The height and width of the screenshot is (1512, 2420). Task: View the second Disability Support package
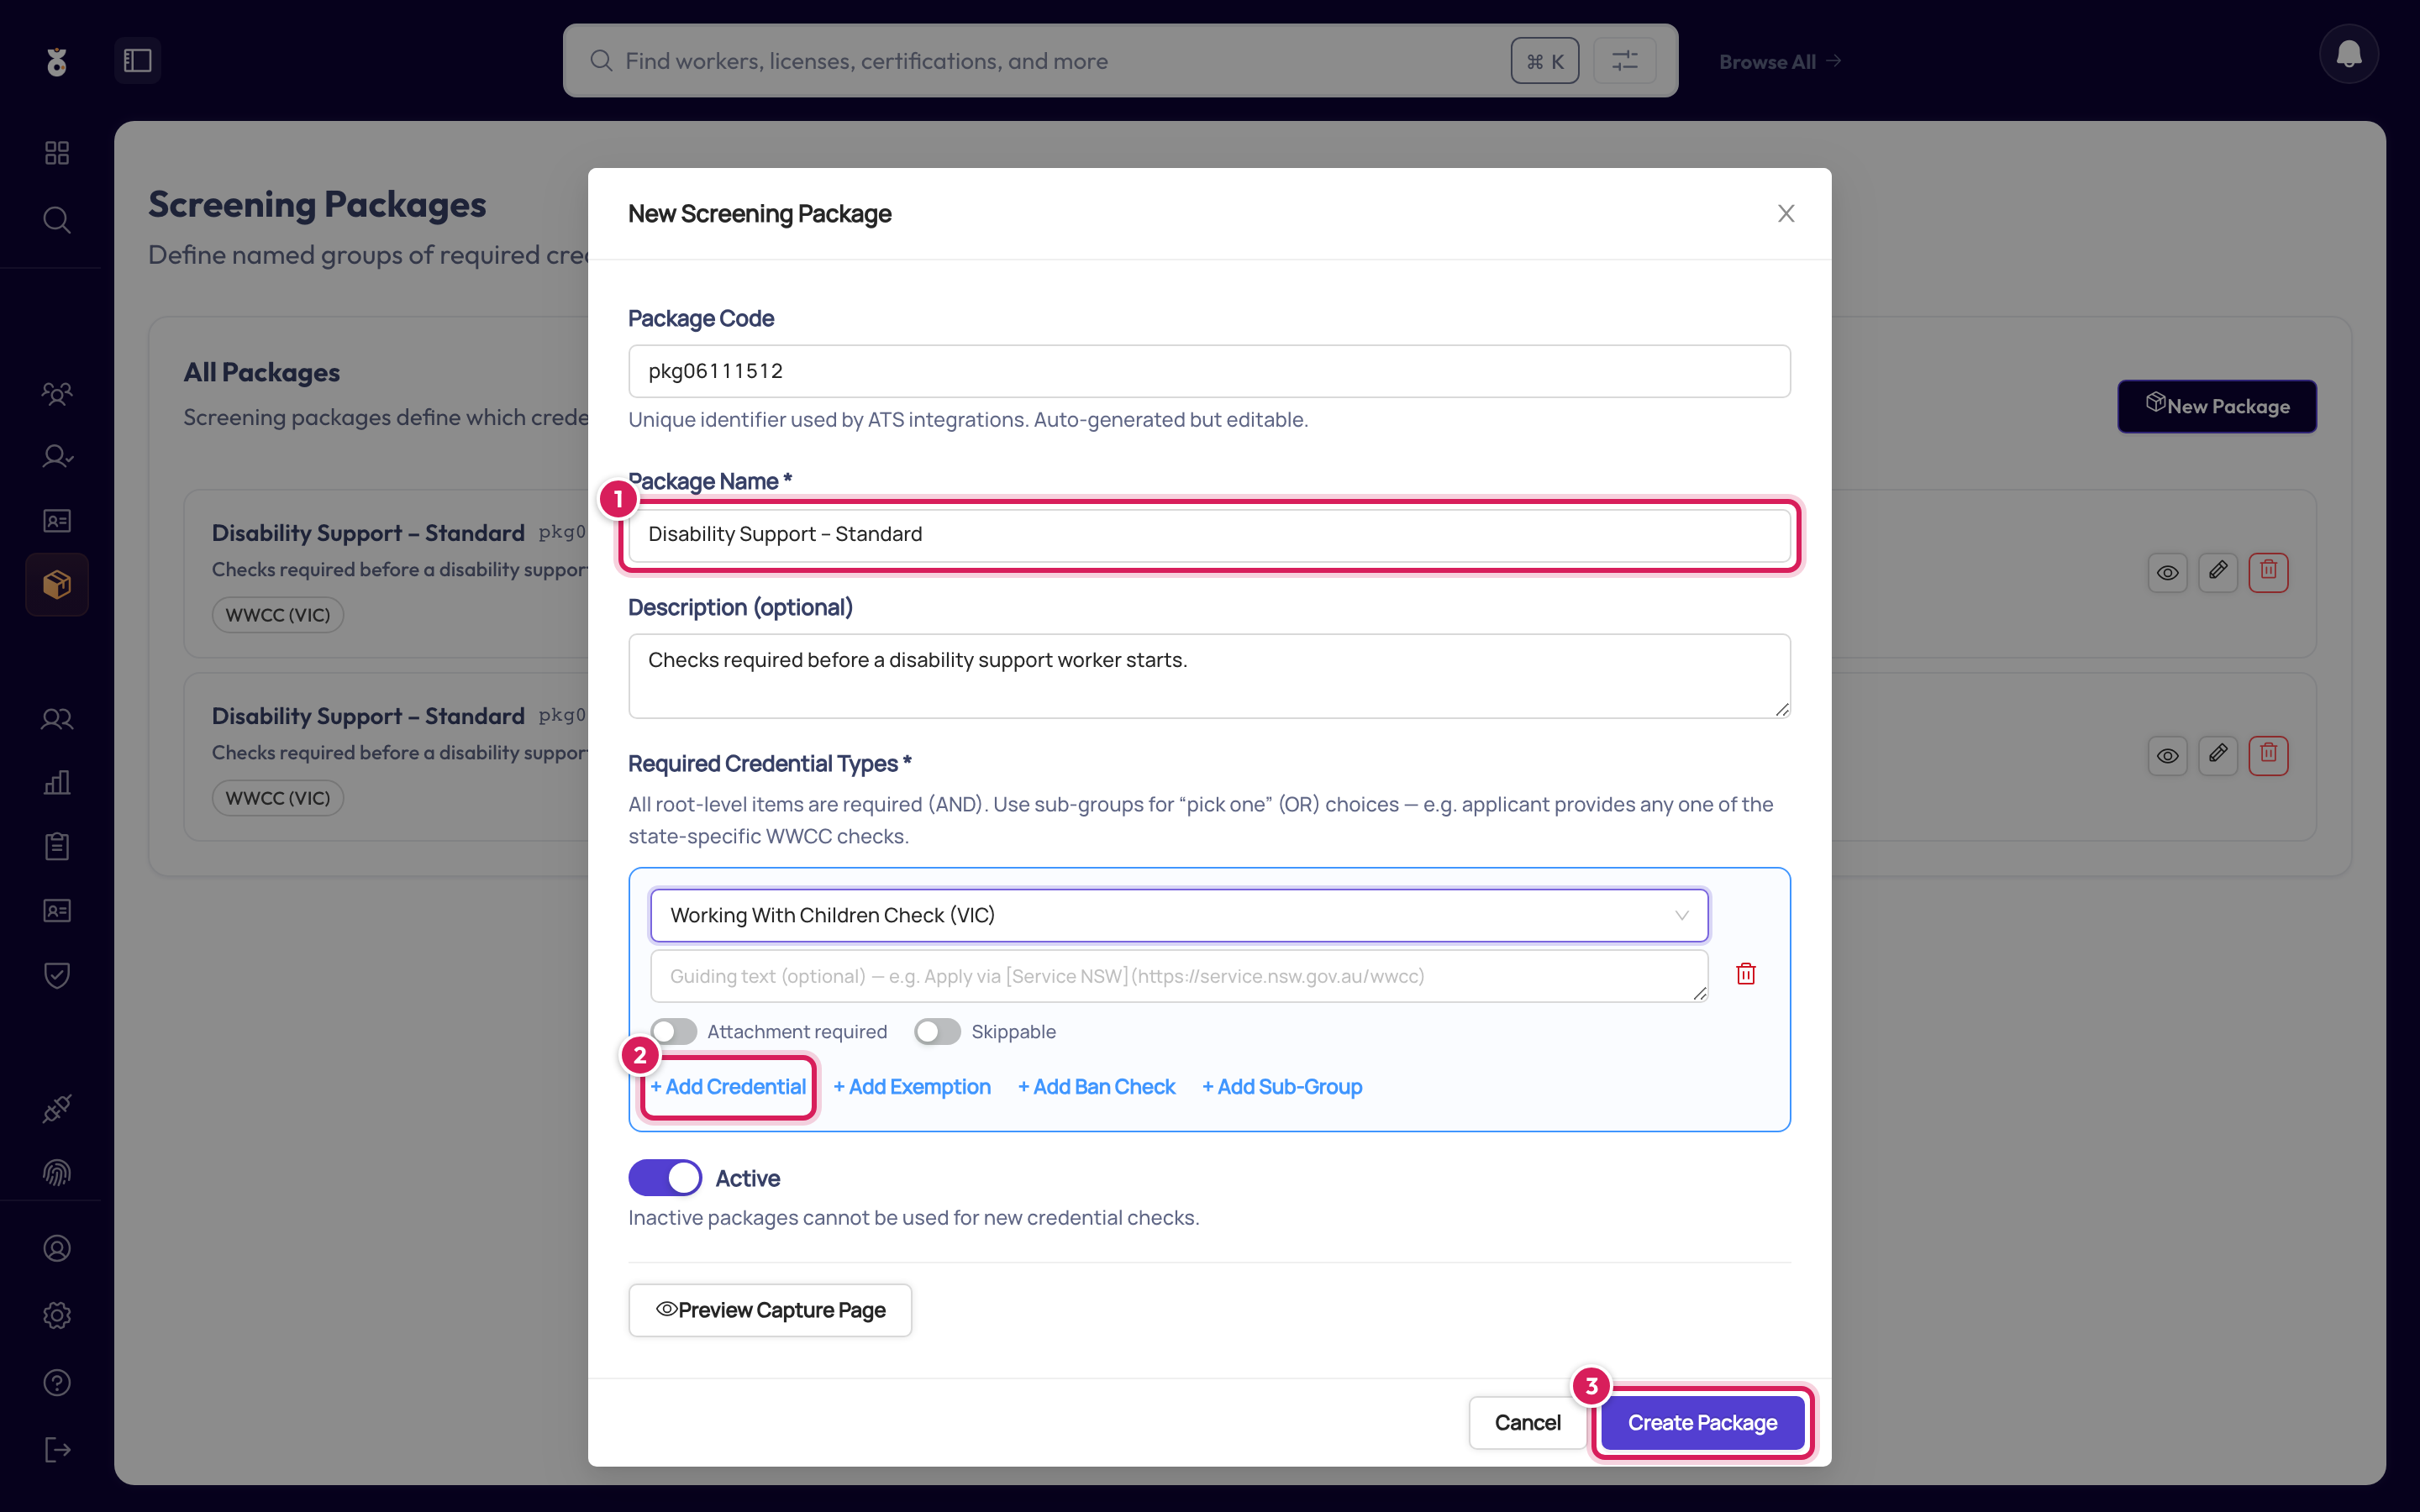[x=2167, y=755]
